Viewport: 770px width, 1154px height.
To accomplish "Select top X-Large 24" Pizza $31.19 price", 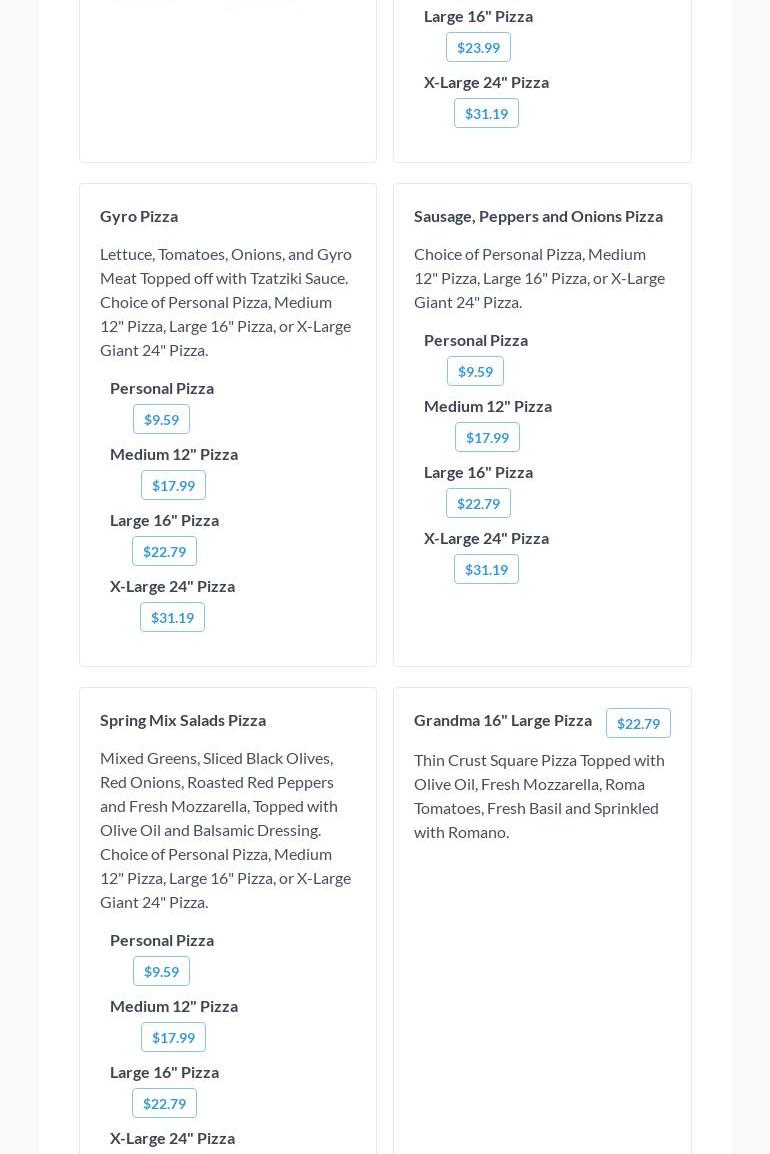I will (486, 113).
